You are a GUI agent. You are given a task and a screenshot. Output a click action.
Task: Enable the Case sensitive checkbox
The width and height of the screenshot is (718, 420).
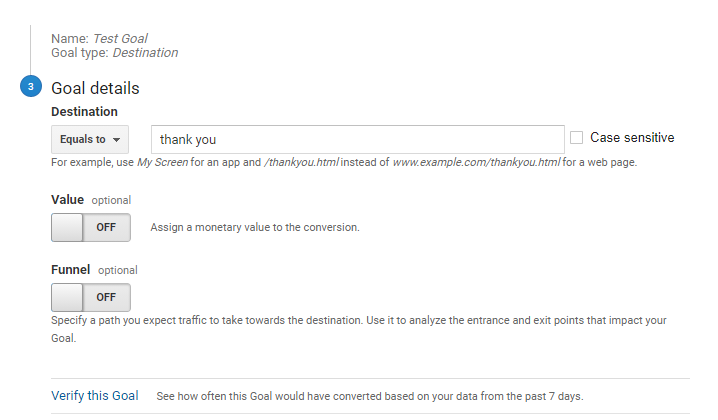tap(577, 137)
